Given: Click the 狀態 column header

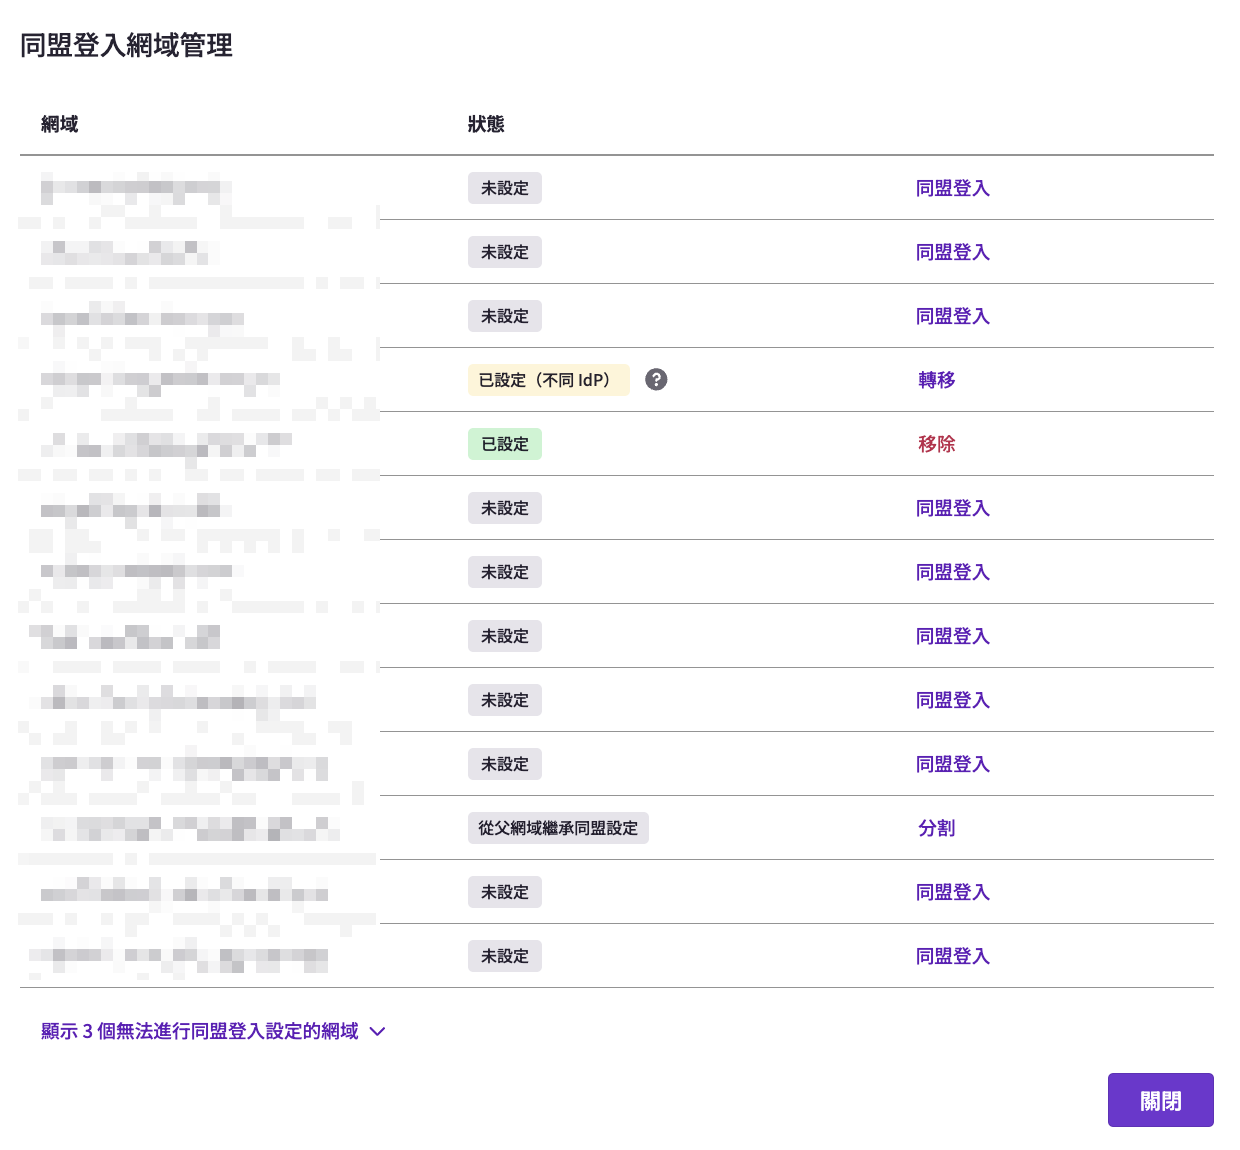Looking at the screenshot, I should 486,124.
